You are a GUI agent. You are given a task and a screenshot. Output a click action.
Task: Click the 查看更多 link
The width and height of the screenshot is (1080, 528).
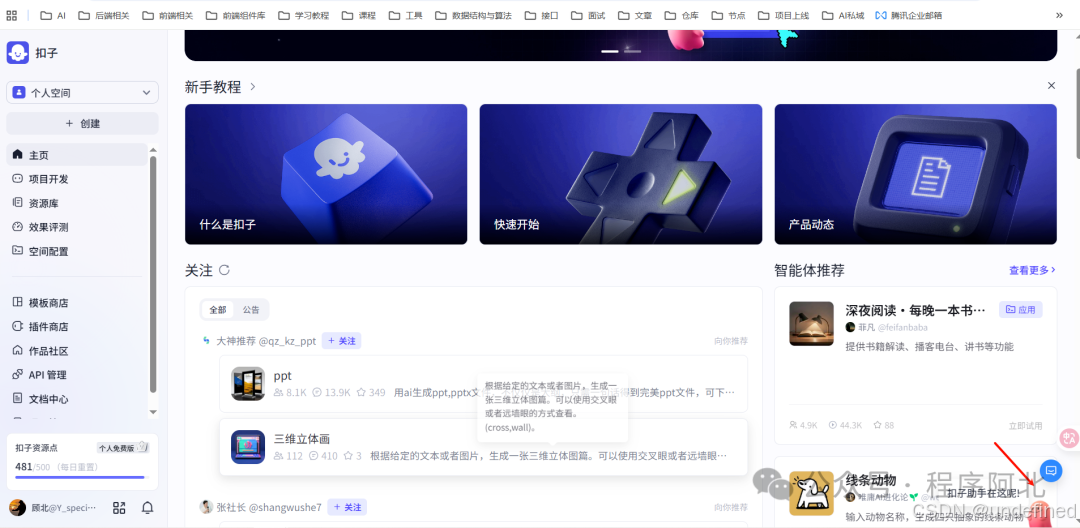click(x=1032, y=271)
